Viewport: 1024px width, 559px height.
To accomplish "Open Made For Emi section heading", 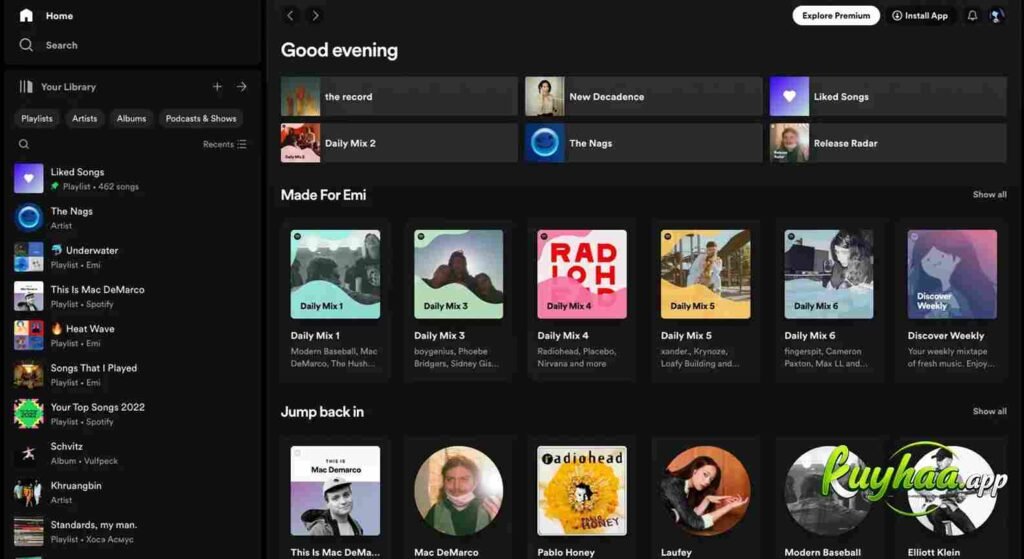I will [x=323, y=195].
